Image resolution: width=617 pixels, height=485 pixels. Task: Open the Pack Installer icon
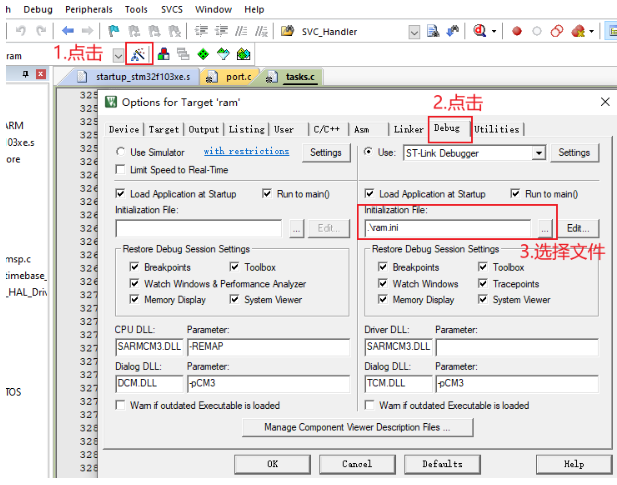(x=244, y=54)
